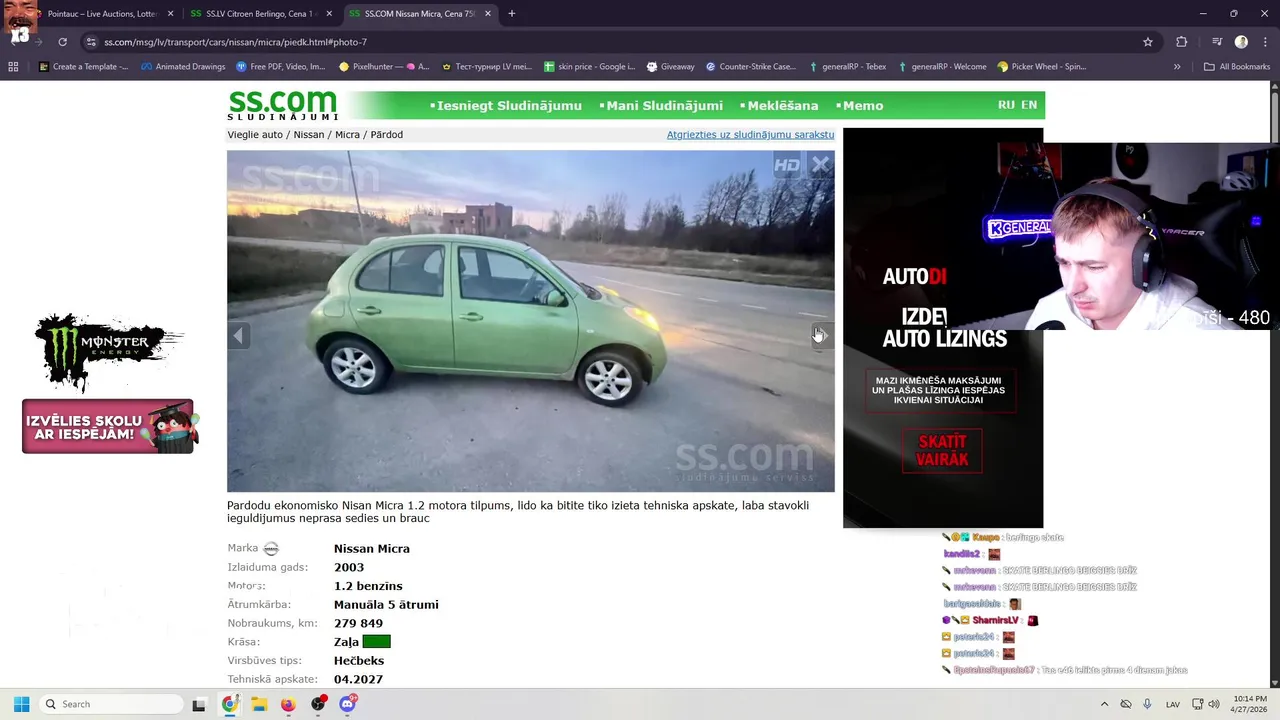The height and width of the screenshot is (720, 1280).
Task: Toggle HD quality on the photo
Action: coord(787,165)
